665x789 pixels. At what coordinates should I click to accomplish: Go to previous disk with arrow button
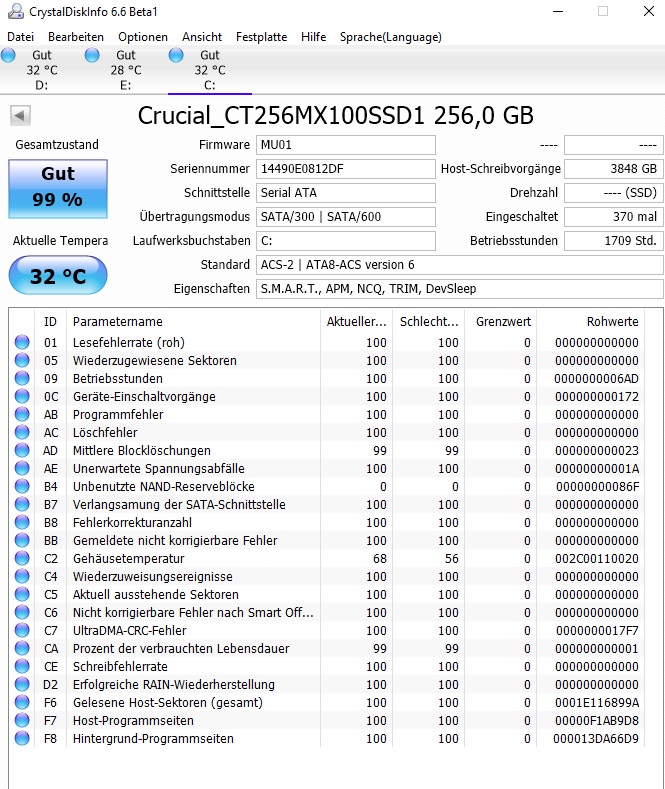pyautogui.click(x=20, y=115)
